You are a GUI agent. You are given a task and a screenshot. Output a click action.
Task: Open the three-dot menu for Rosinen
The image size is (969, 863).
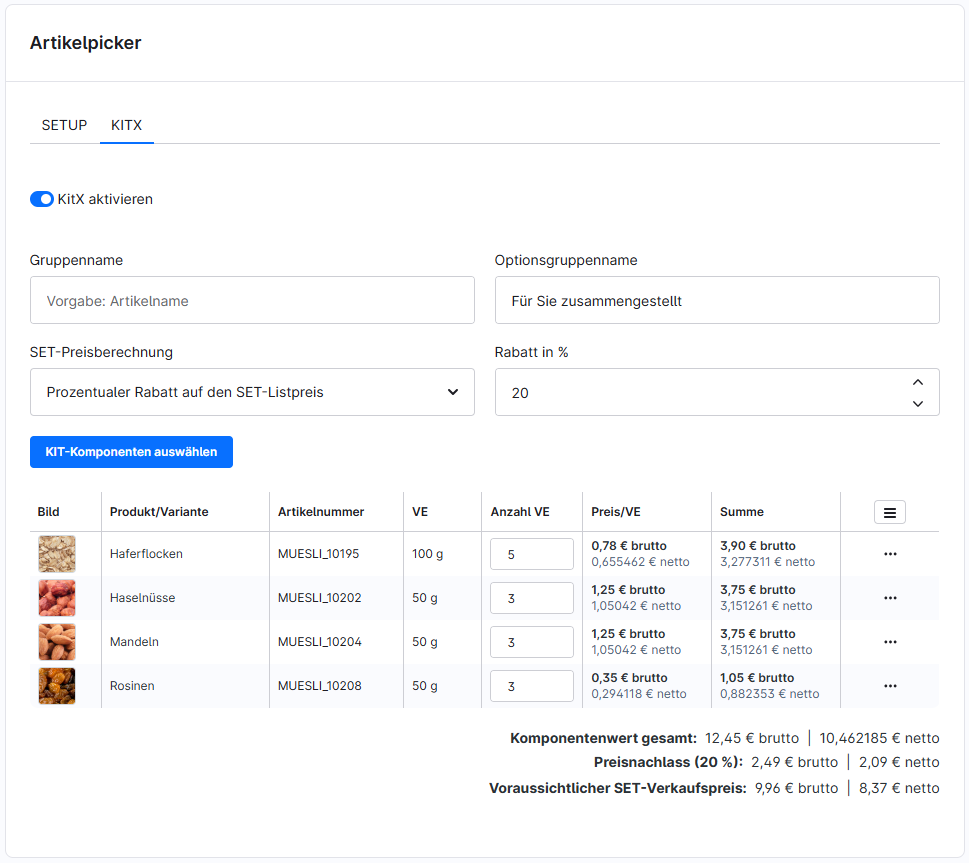tap(890, 686)
